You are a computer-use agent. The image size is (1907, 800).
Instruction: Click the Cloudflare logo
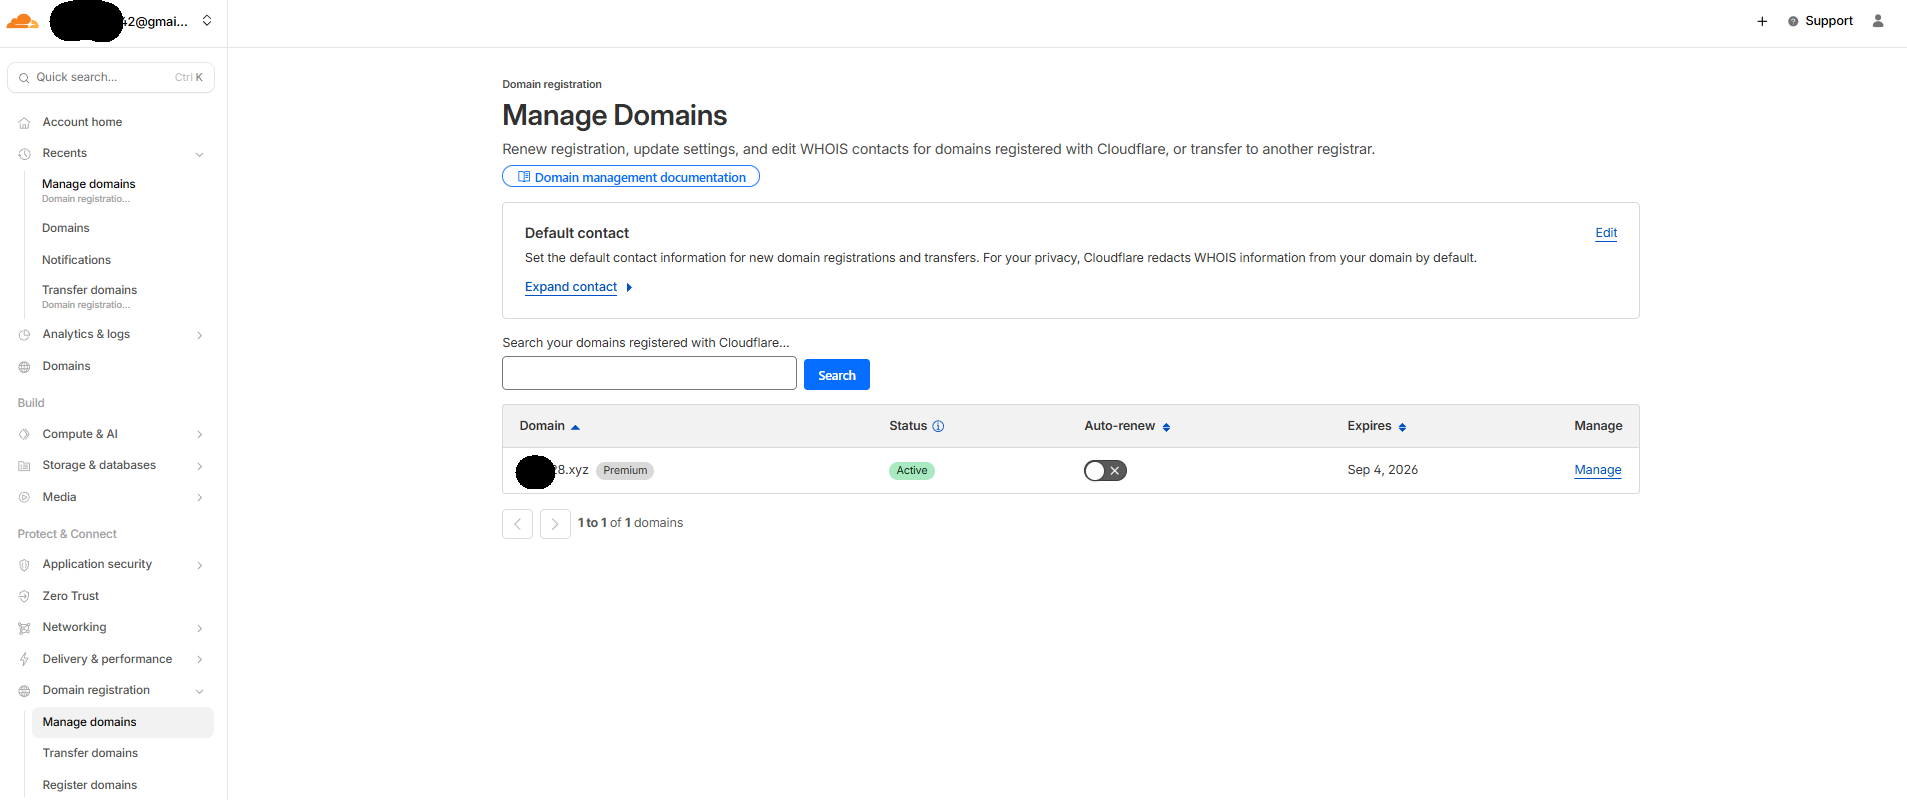point(22,21)
